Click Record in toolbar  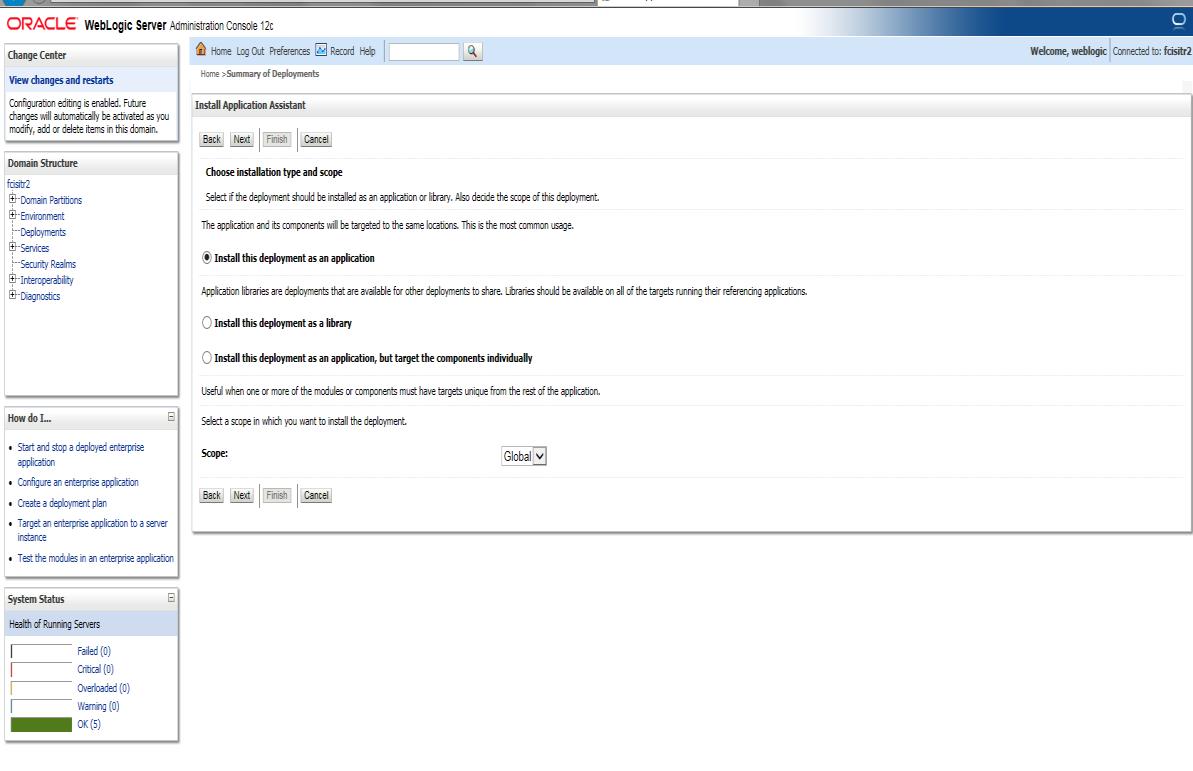342,51
